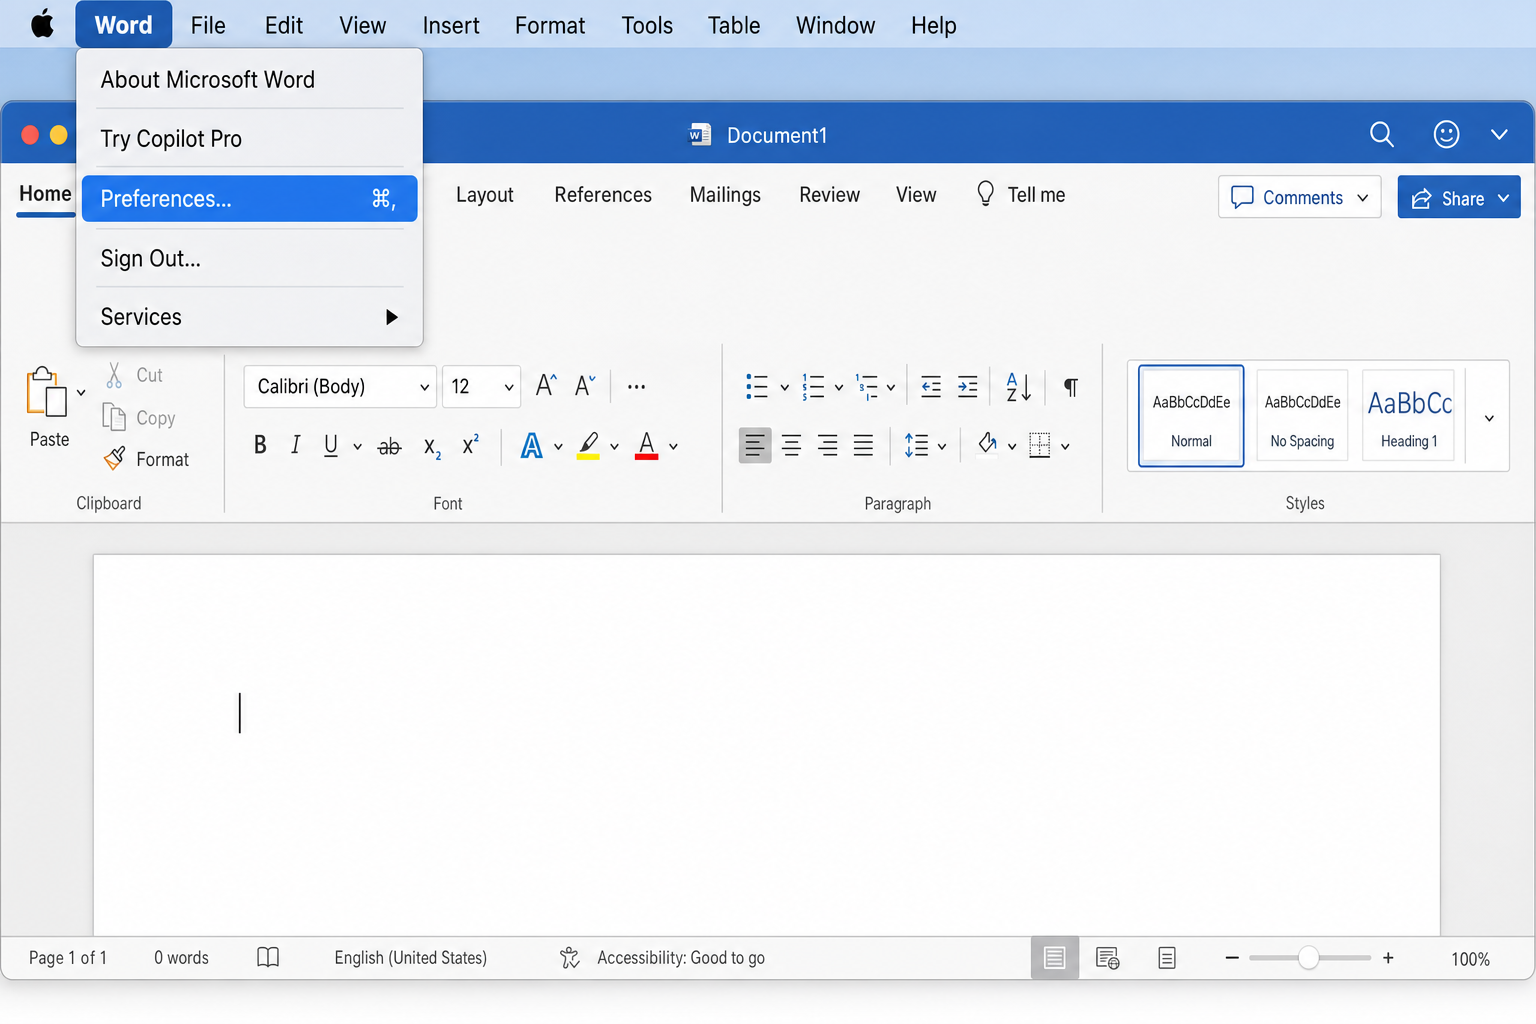Click the feedback smiley icon
The height and width of the screenshot is (1024, 1536).
[x=1446, y=134]
